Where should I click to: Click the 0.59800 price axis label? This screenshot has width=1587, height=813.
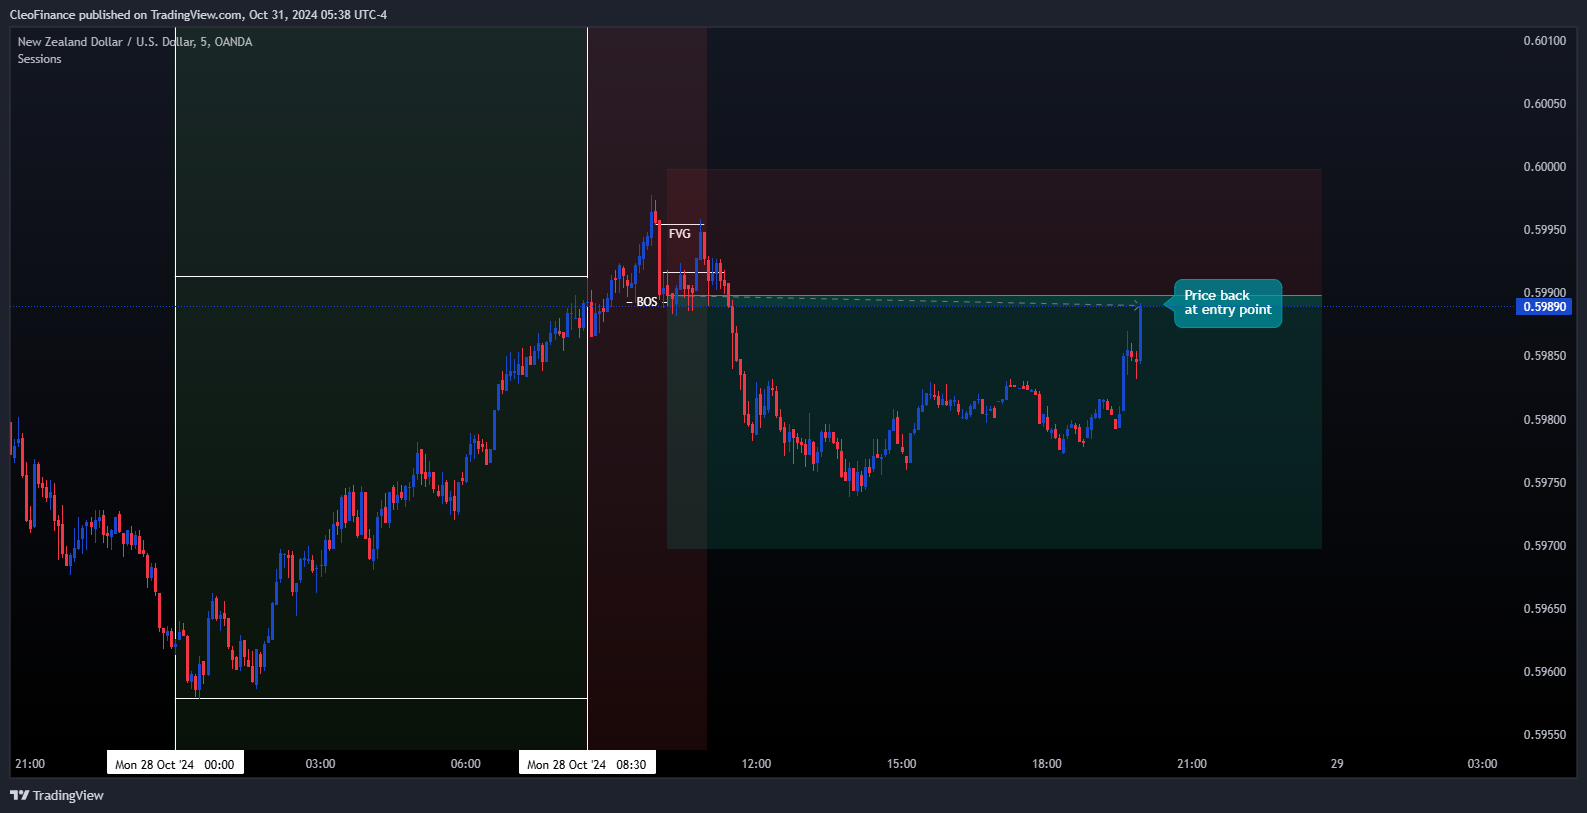click(1545, 420)
